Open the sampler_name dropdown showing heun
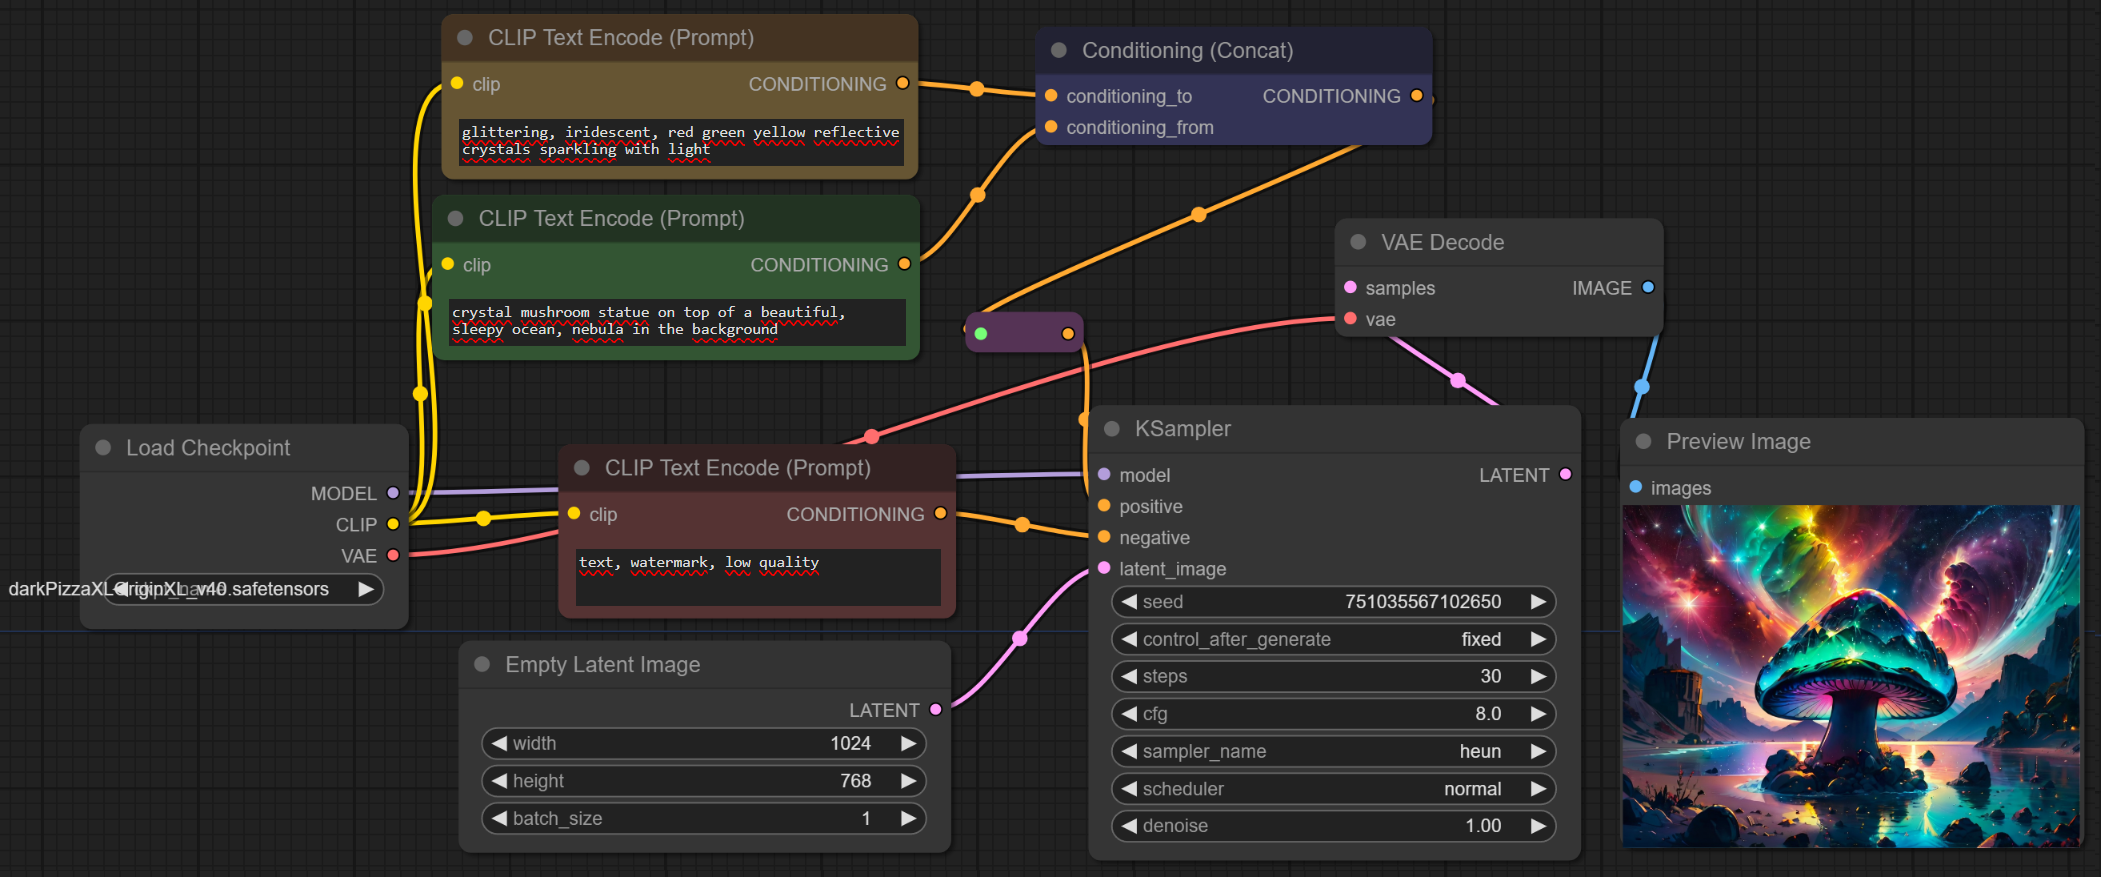This screenshot has height=877, width=2101. [x=1333, y=751]
